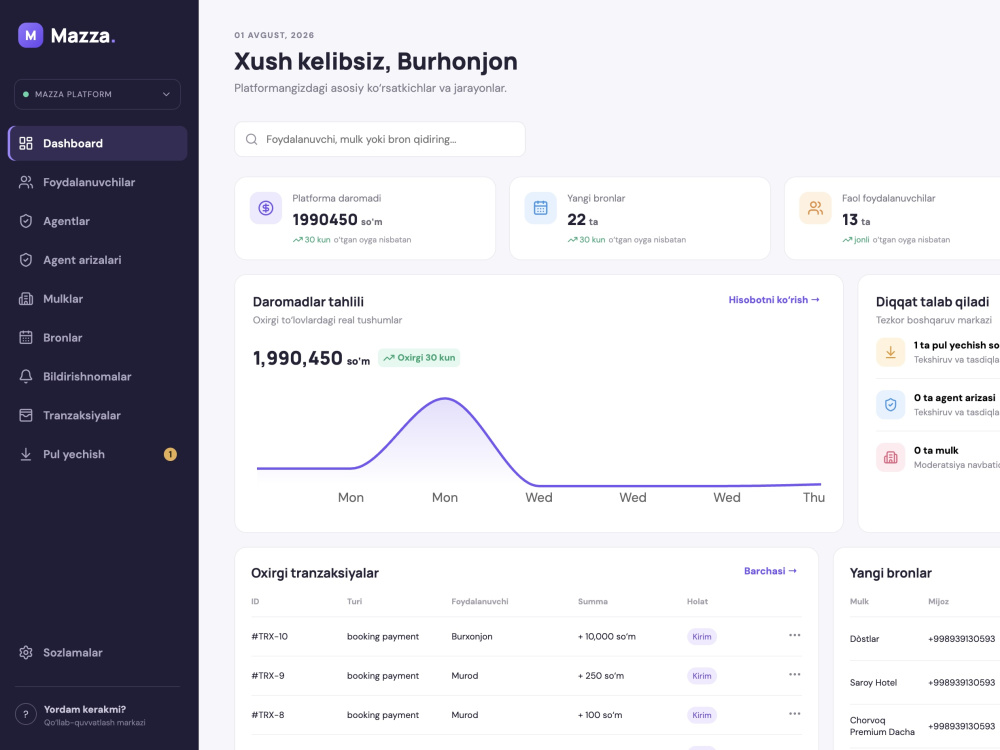
Task: Click the Agent arizalari shield icon
Action: pos(26,260)
